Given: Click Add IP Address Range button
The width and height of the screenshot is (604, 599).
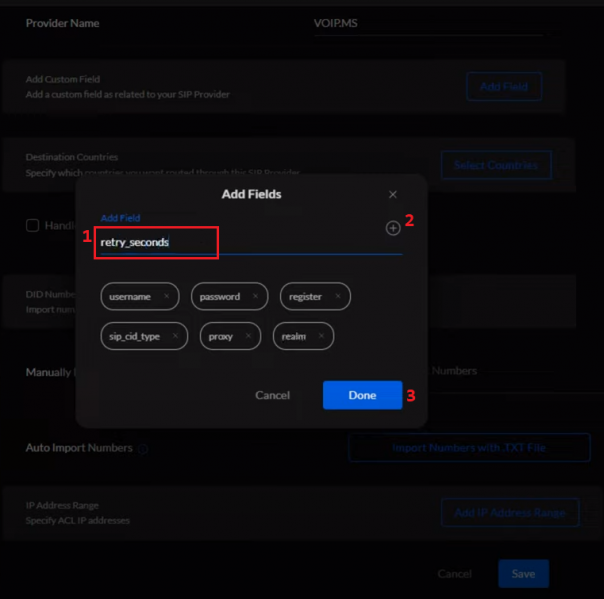Looking at the screenshot, I should click(510, 512).
